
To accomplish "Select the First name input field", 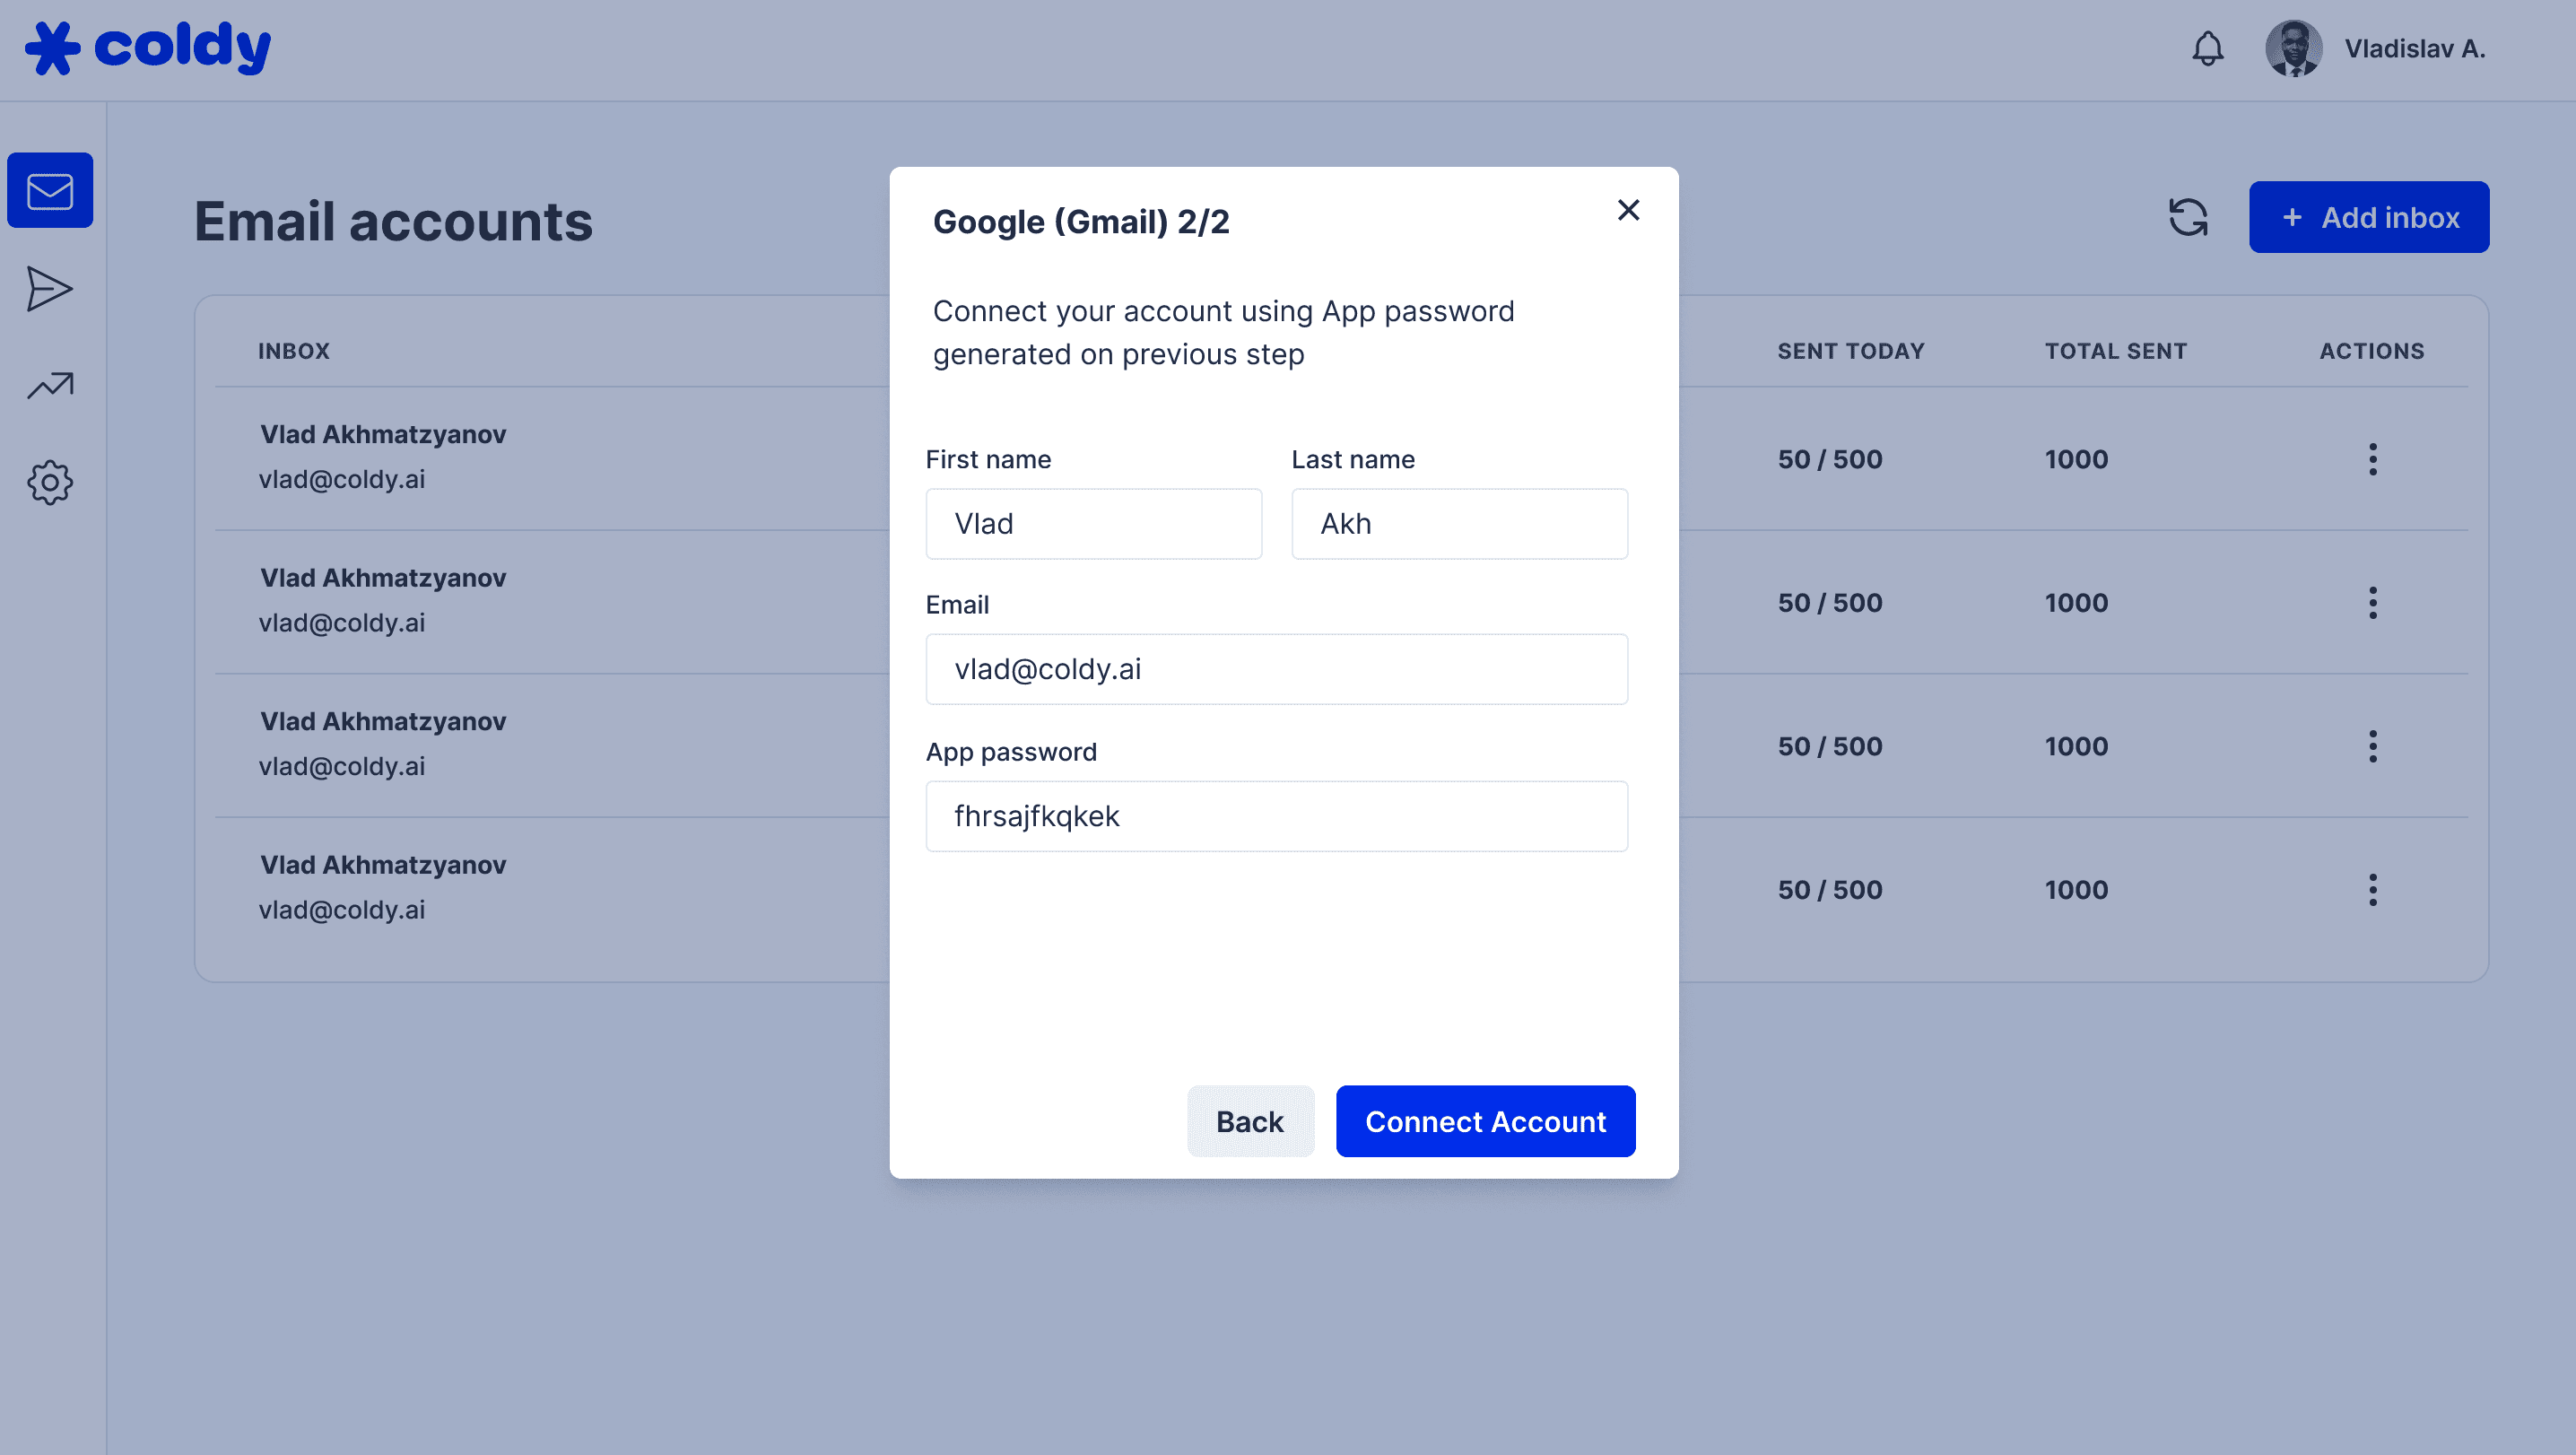I will [1093, 524].
